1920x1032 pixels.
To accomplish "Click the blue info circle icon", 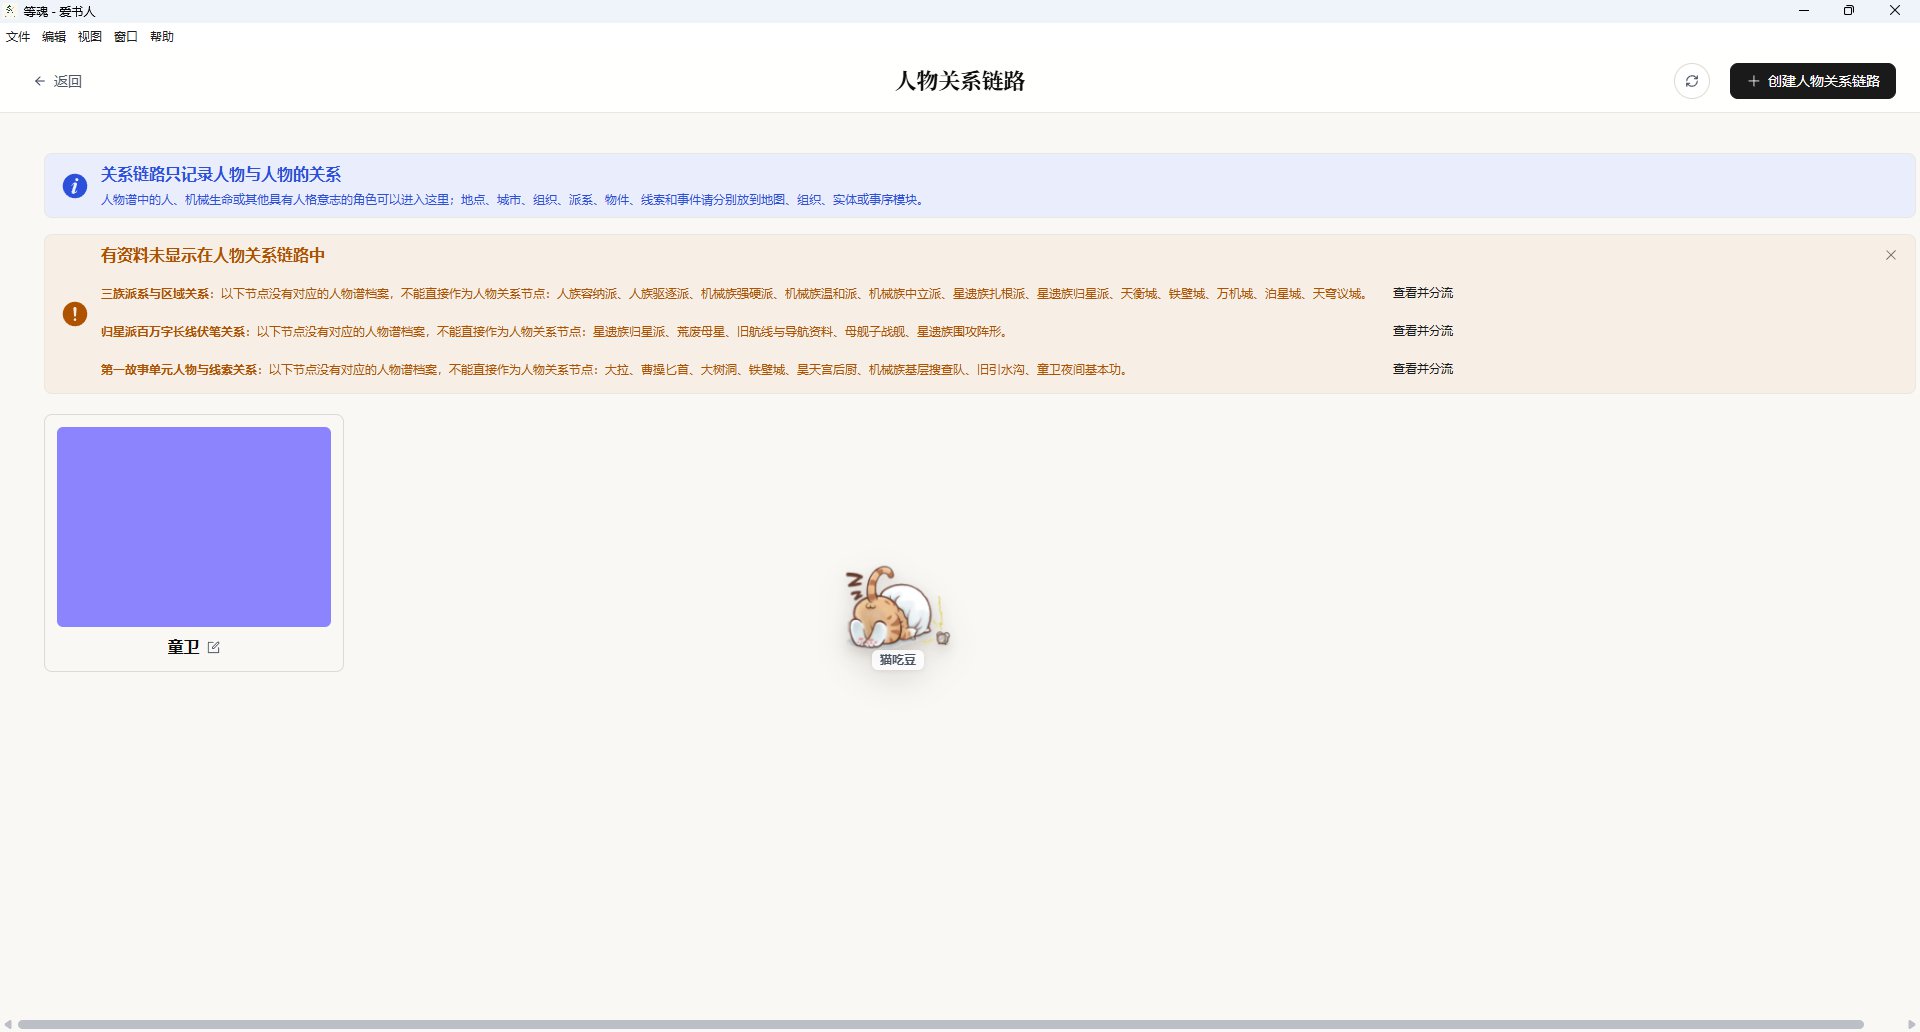I will [x=75, y=186].
